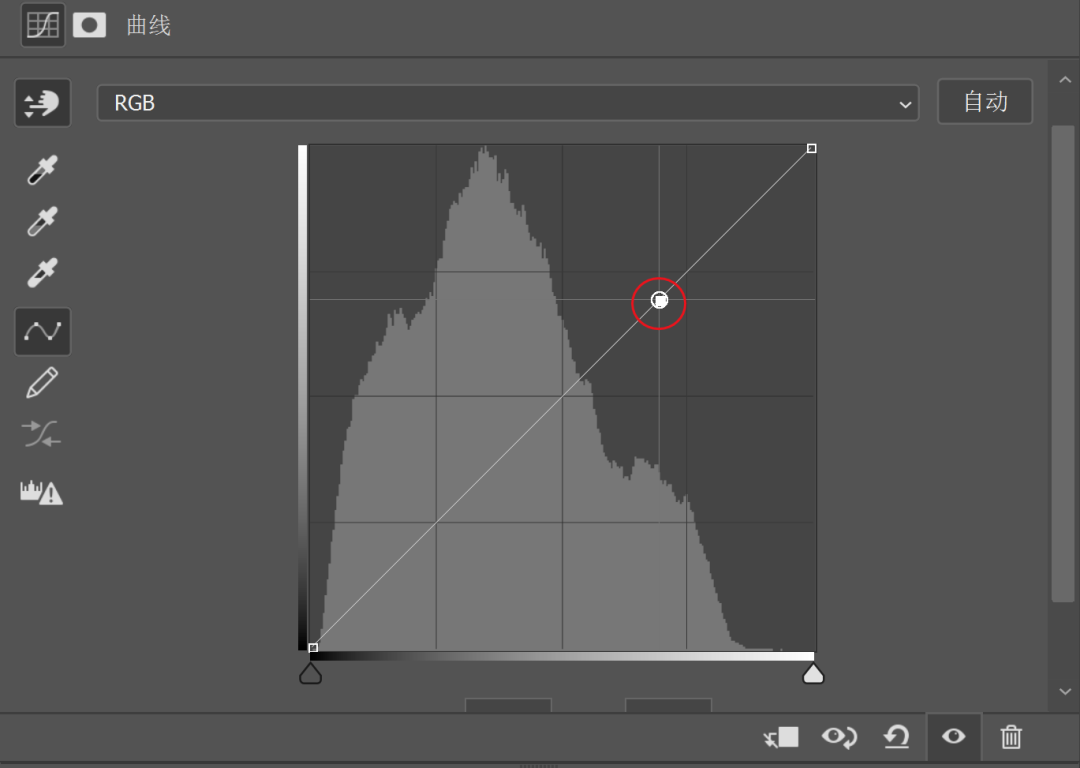Open the RGB channel dropdown
This screenshot has height=768, width=1080.
(507, 103)
